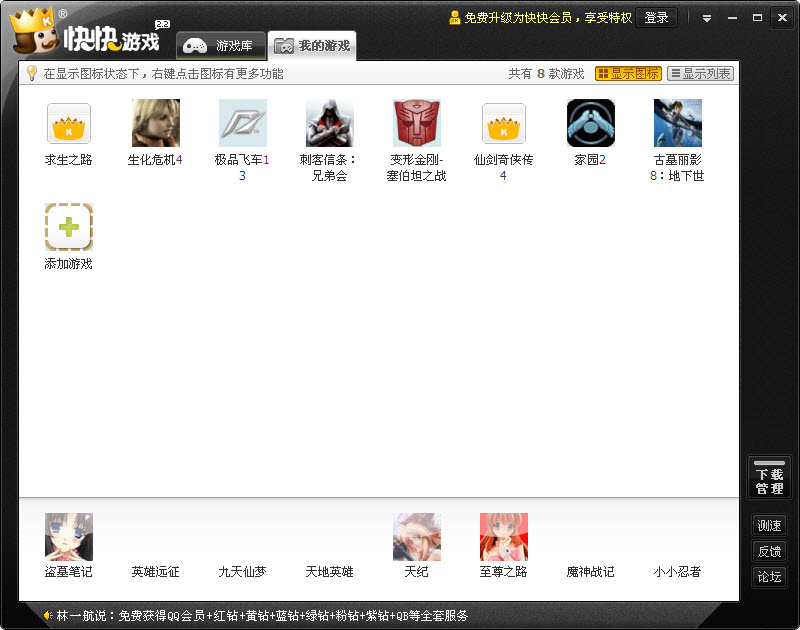Click the speaker announcement icon in status bar
The width and height of the screenshot is (800, 630).
coord(48,616)
